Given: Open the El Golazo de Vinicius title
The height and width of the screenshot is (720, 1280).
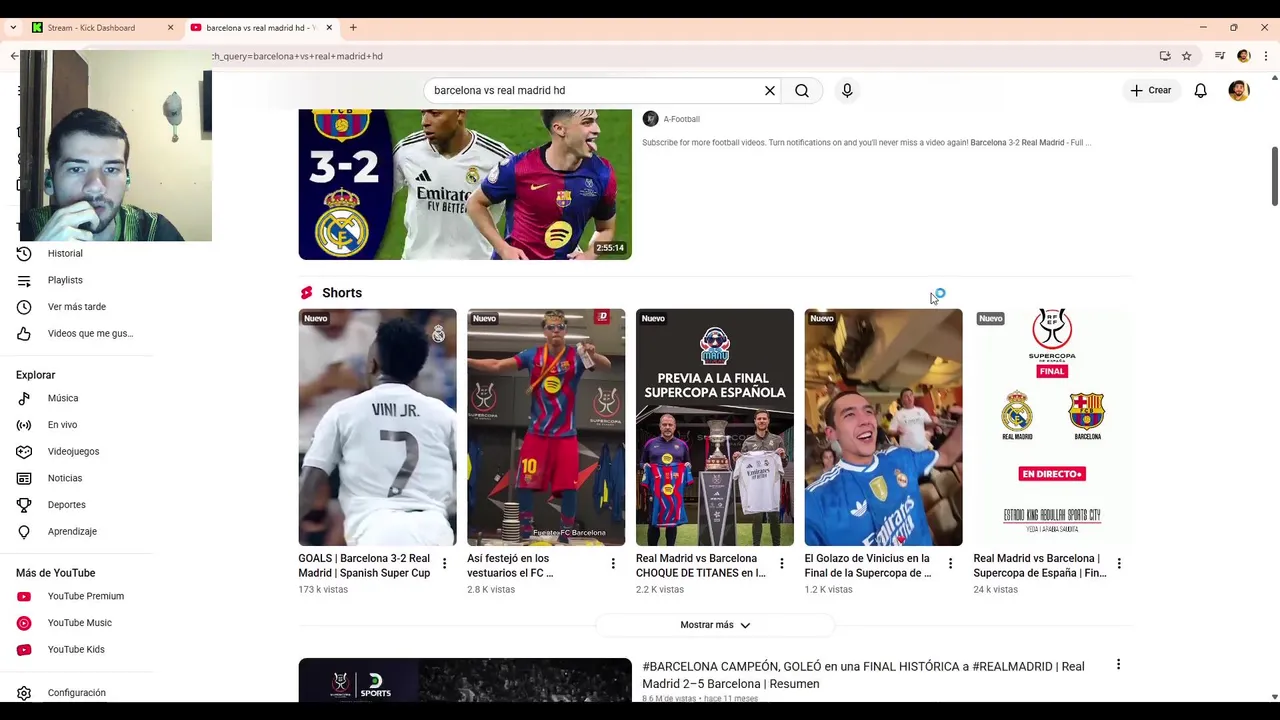Looking at the screenshot, I should click(868, 566).
